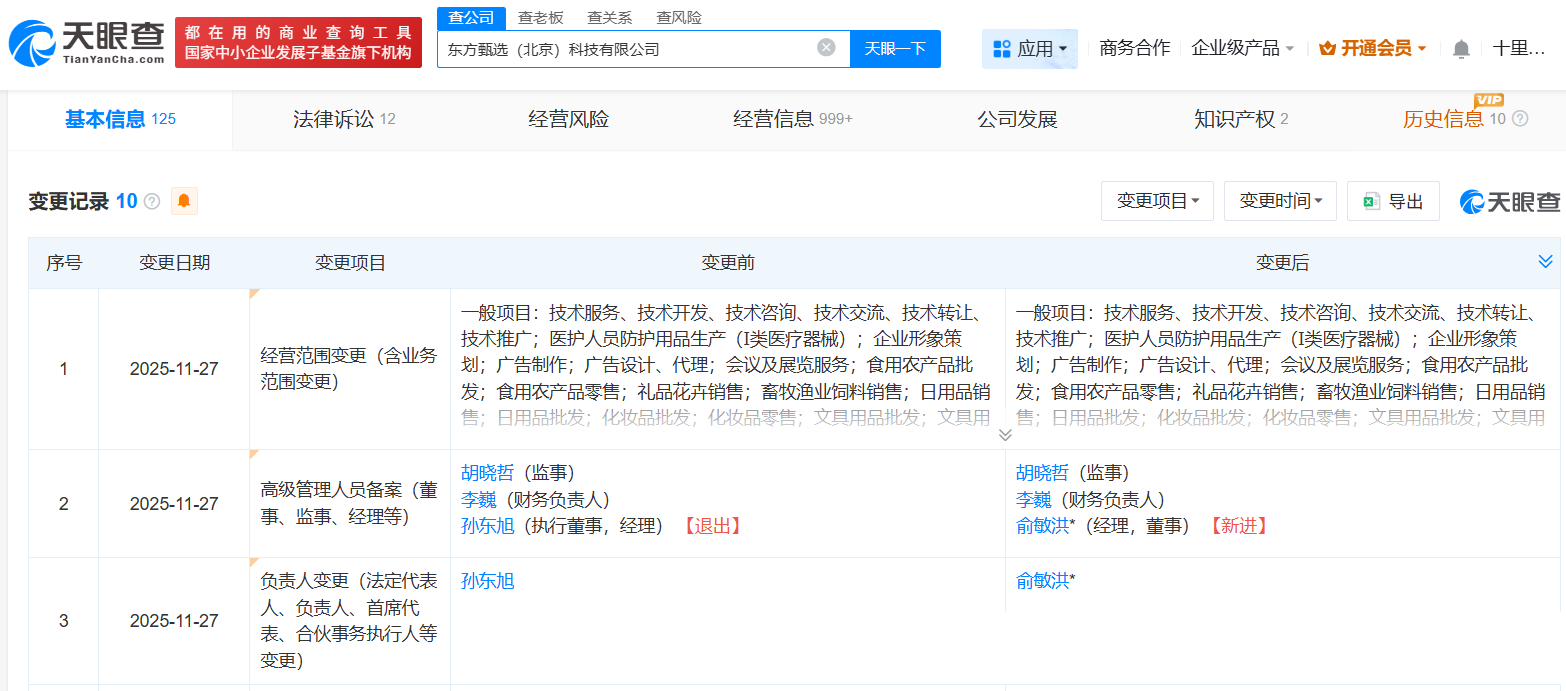
Task: Click the 天眼一下 search button
Action: 895,48
